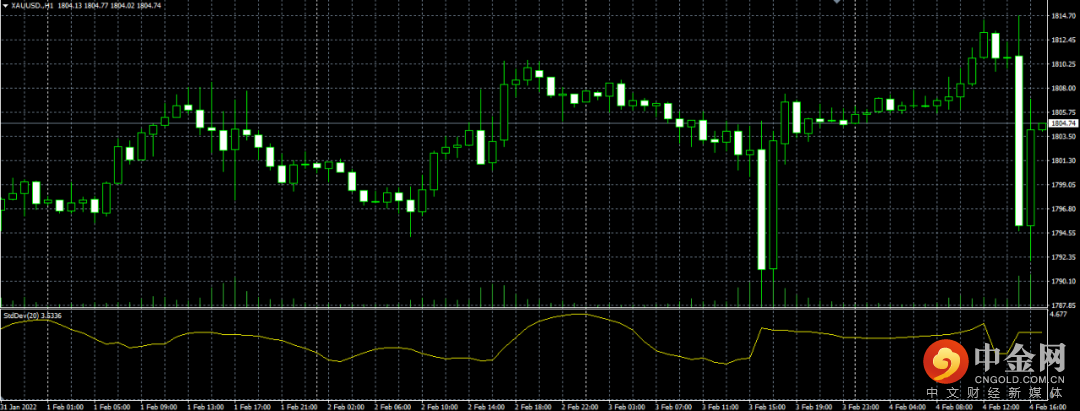Select the yellow StdDev indicator line
Screen dimensions: 1080x411
[523, 341]
